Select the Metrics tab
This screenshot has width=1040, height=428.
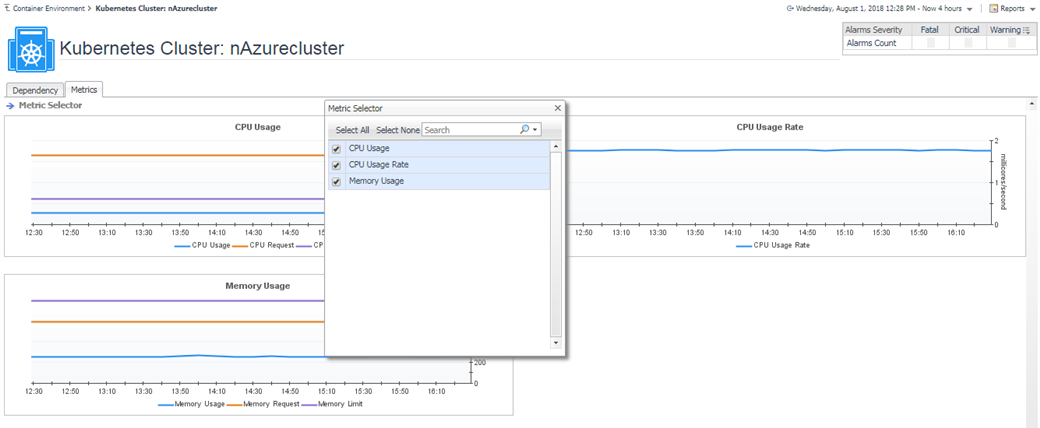coord(84,90)
